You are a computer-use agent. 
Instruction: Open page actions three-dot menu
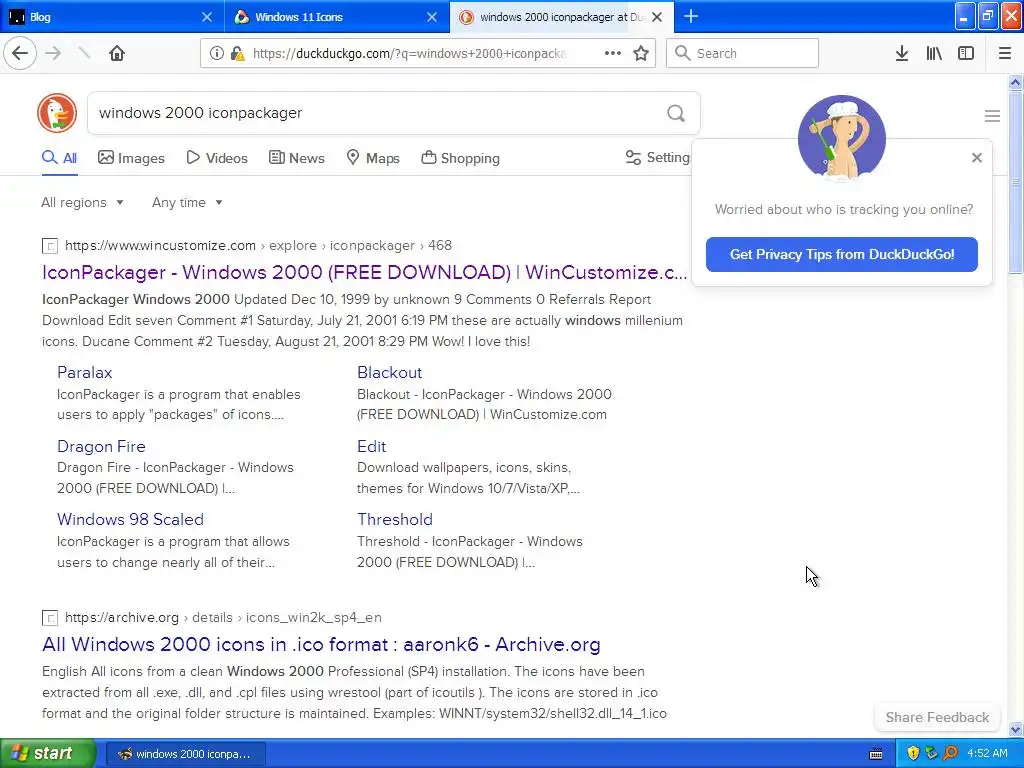pos(612,53)
